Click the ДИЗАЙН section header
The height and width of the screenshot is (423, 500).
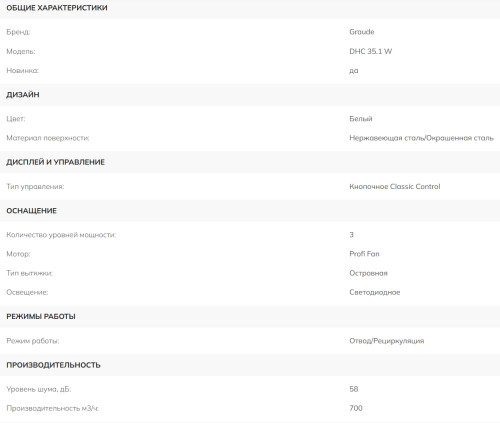click(x=23, y=95)
